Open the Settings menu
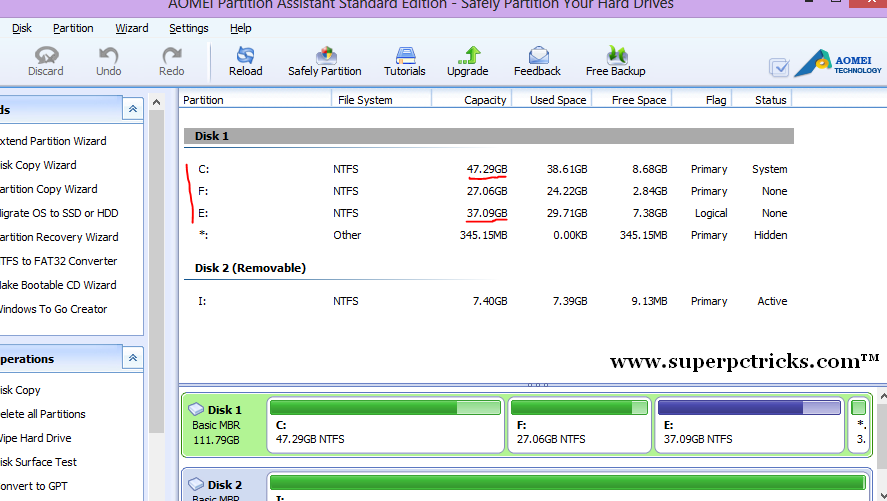887x501 pixels. (189, 28)
